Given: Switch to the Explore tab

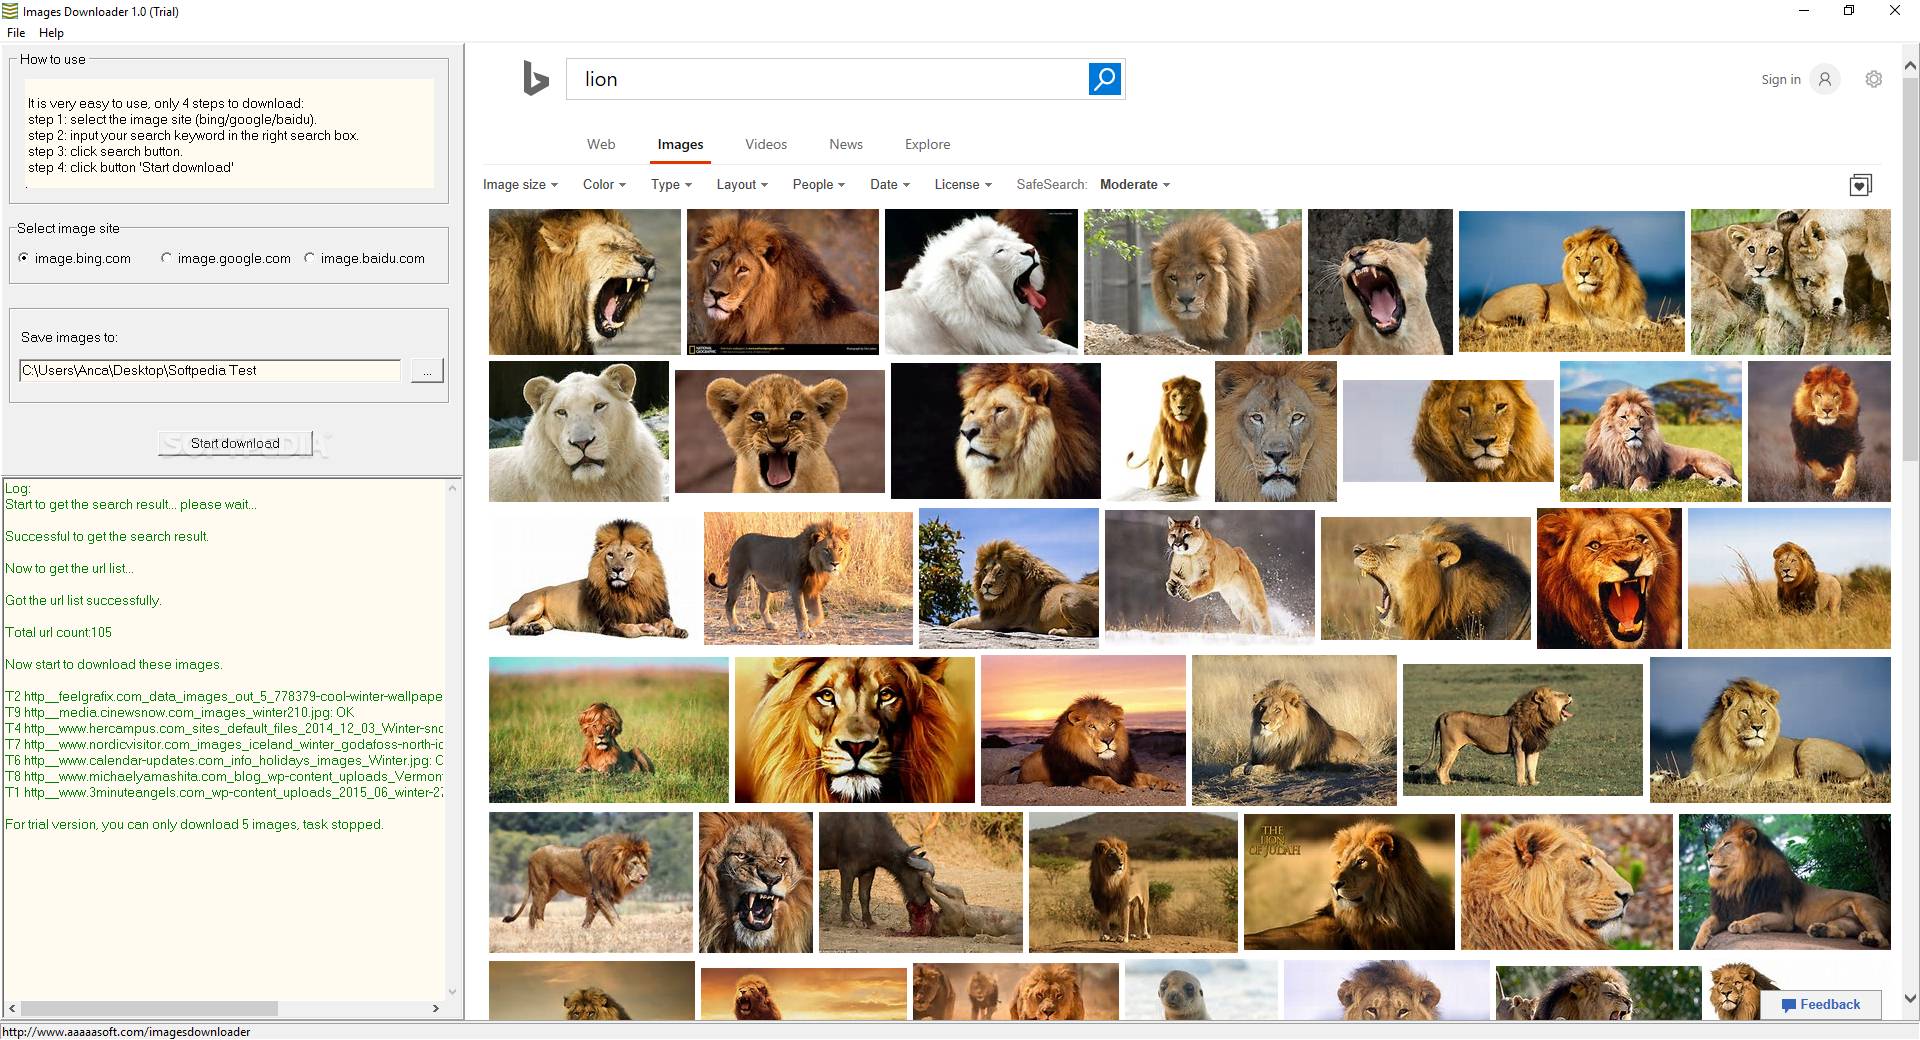Looking at the screenshot, I should (928, 144).
